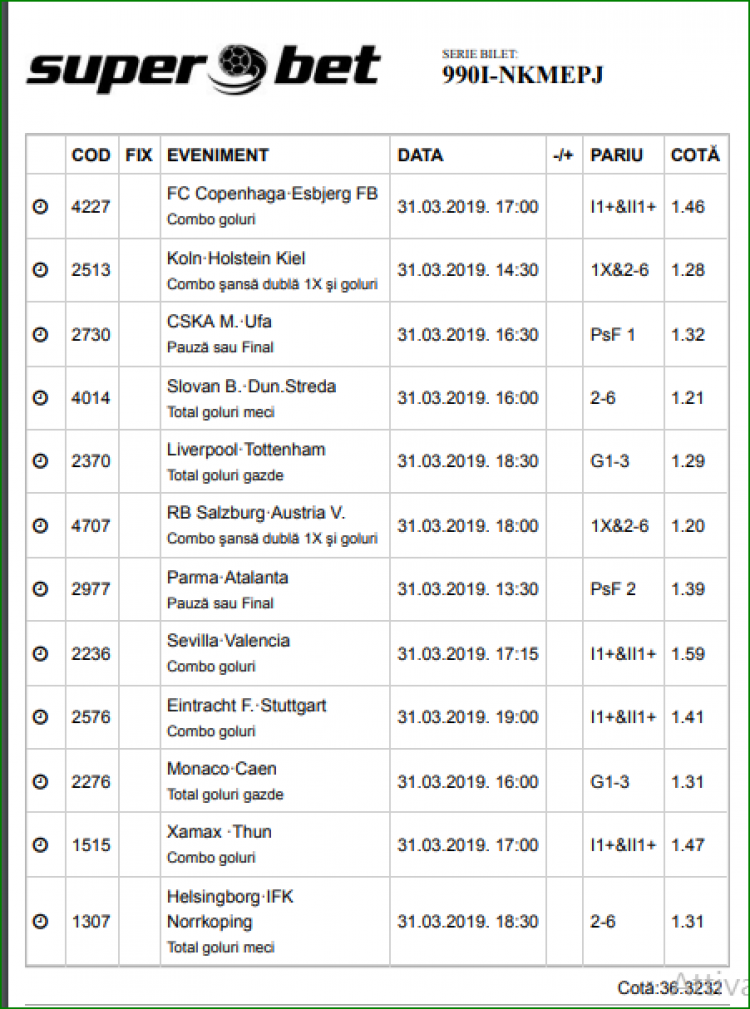
Task: Click the PsF 2 bet for Parma-Atalanta
Action: click(613, 589)
